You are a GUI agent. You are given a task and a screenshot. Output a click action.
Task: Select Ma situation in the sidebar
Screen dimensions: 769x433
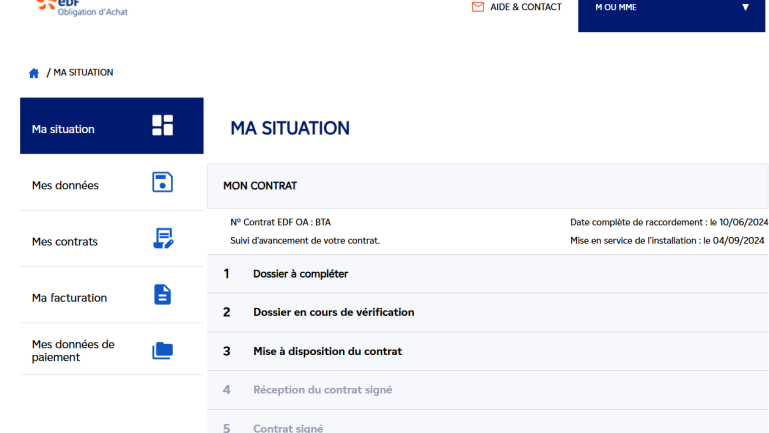[x=63, y=129]
